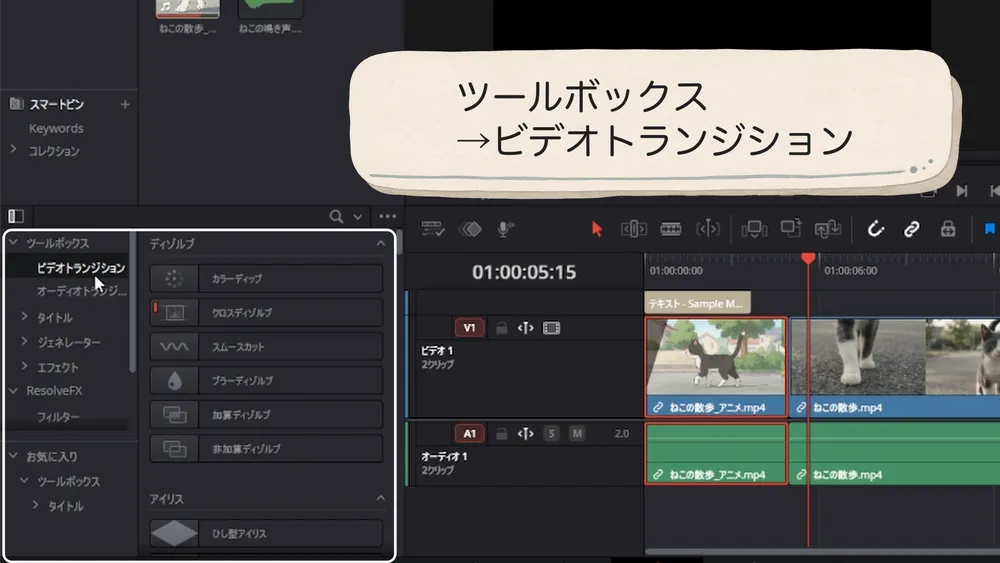Select フィルター under ResolveFX
The width and height of the screenshot is (1000, 563).
pyautogui.click(x=58, y=417)
